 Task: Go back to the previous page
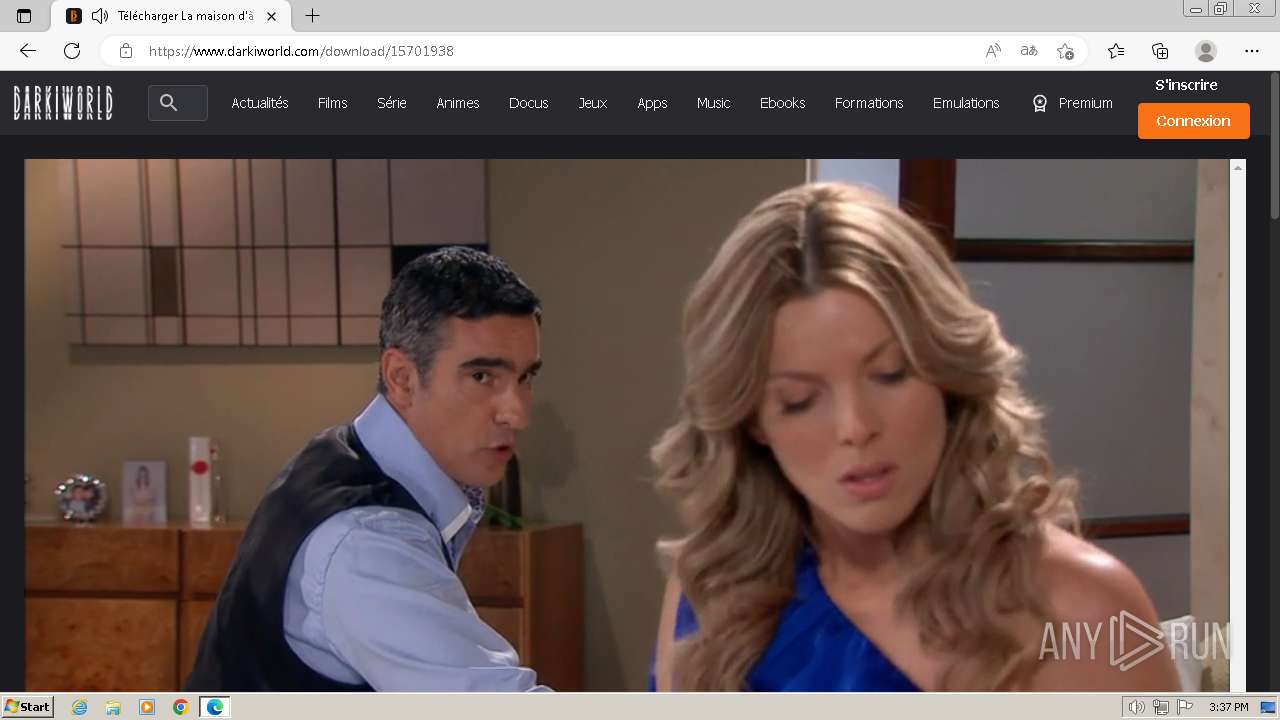point(28,51)
